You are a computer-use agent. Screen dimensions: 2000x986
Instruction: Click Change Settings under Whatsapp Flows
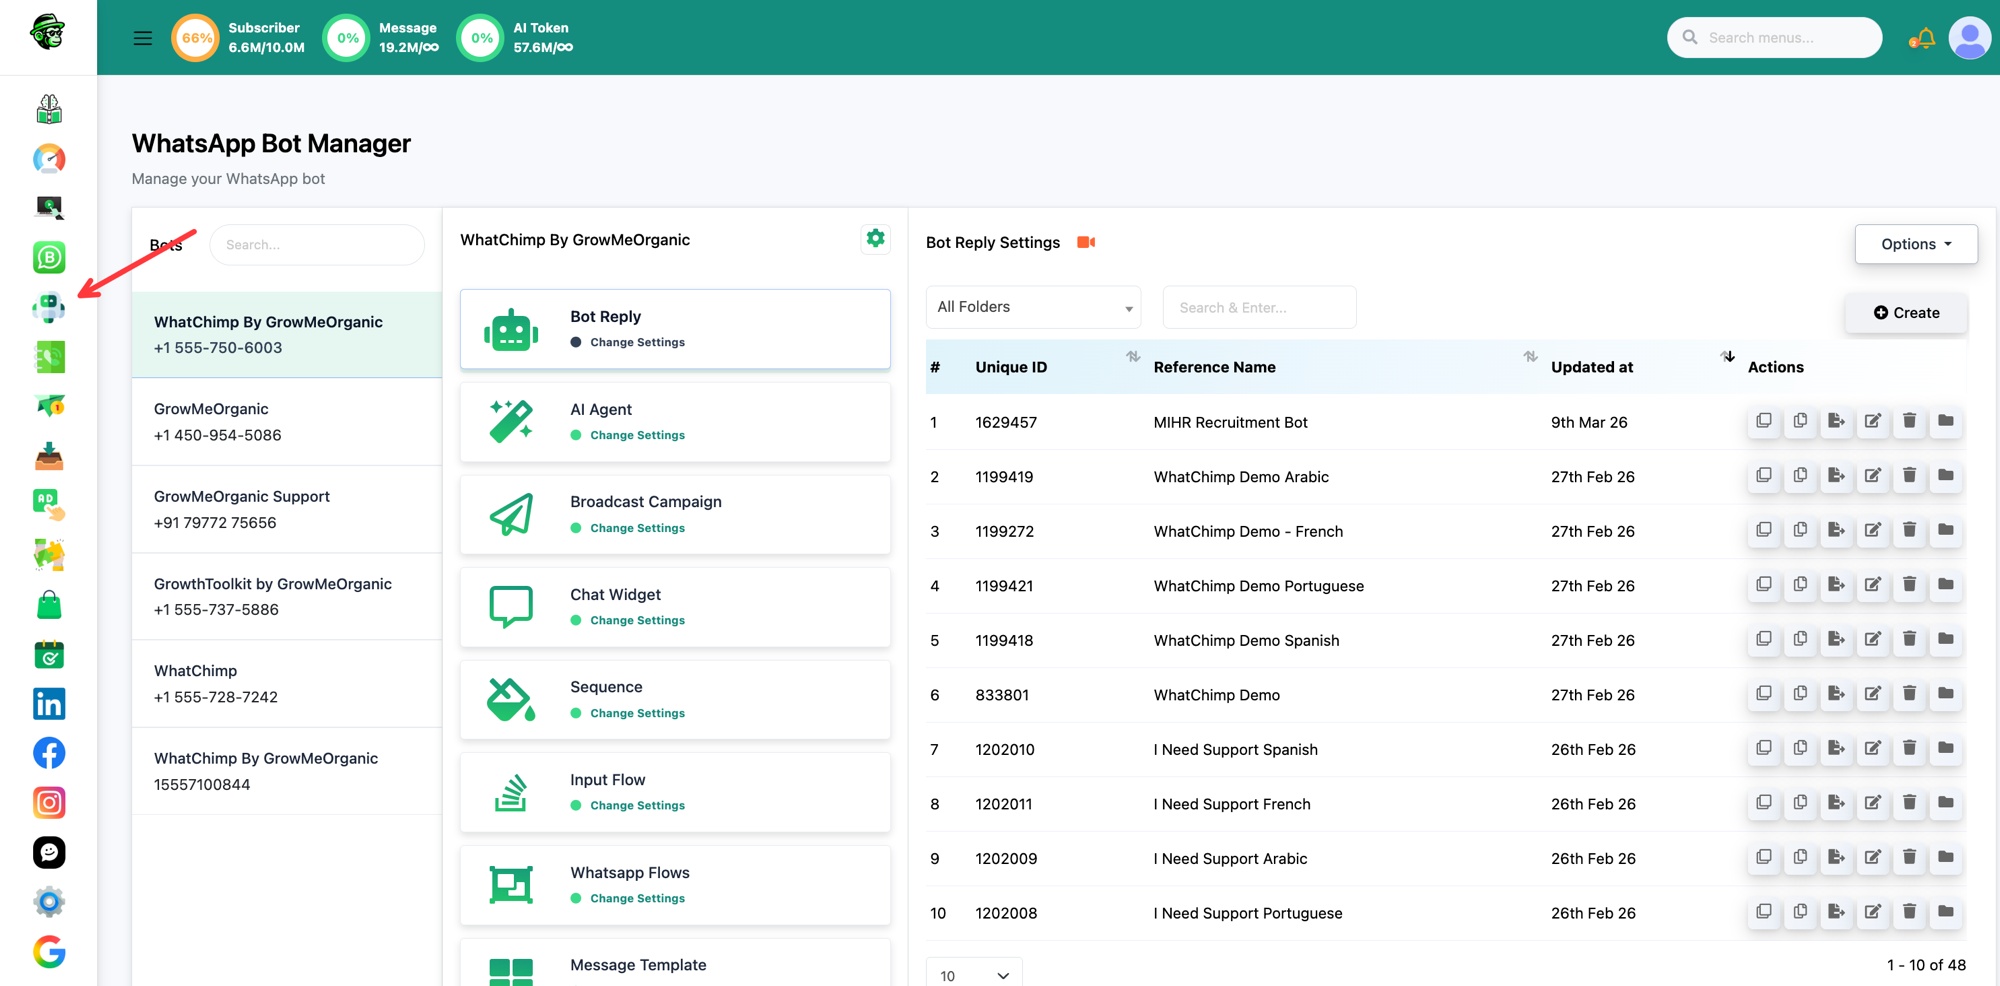tap(637, 898)
